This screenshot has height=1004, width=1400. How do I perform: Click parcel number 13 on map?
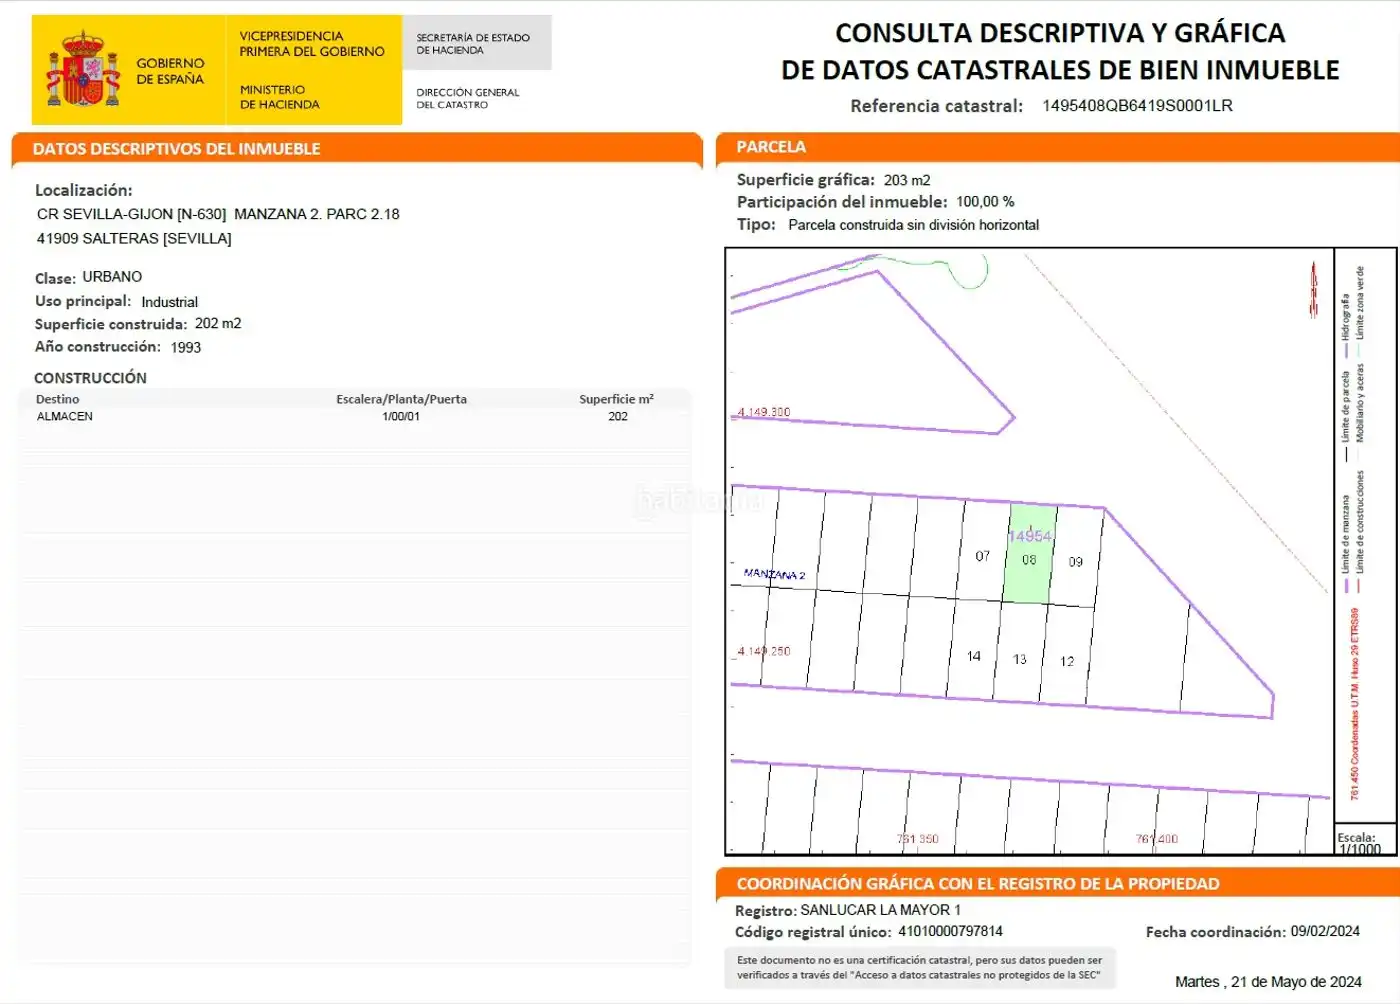click(x=1020, y=659)
